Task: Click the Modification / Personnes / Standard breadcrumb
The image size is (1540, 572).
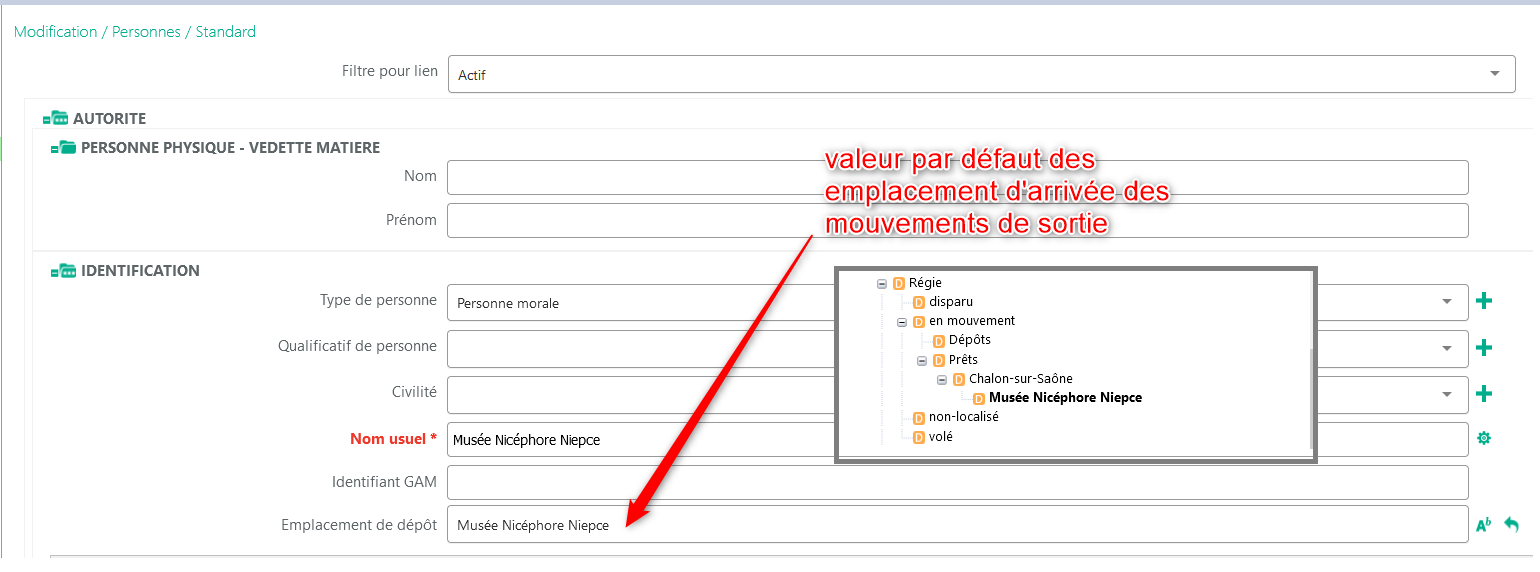Action: click(x=135, y=32)
